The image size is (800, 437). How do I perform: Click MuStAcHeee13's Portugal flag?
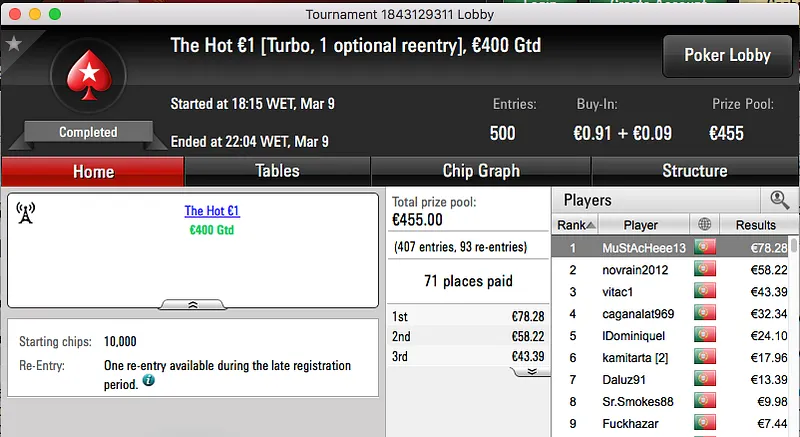(x=704, y=247)
